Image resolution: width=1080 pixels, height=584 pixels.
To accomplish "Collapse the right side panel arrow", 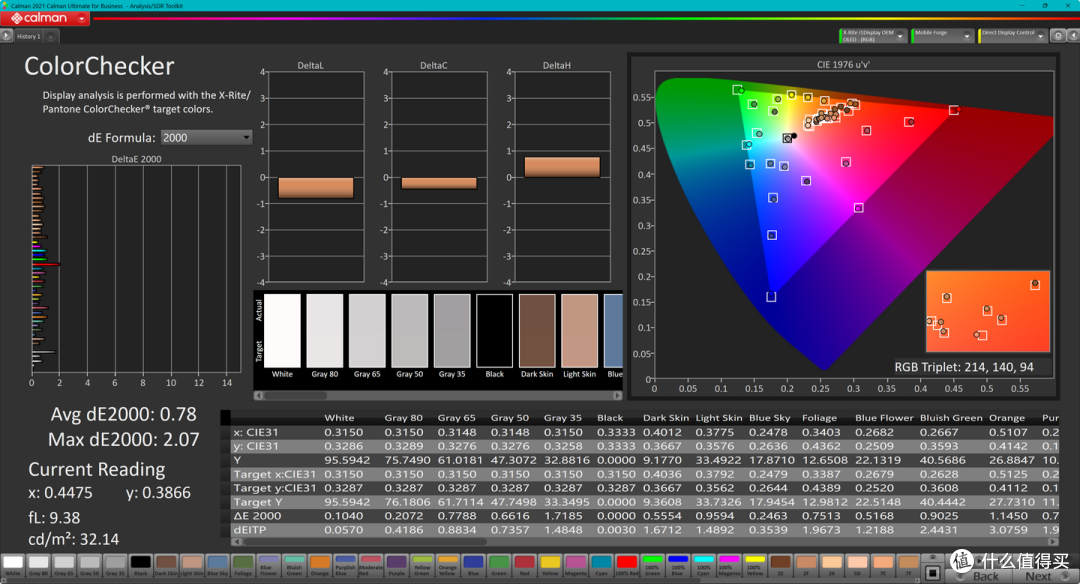I will click(x=1073, y=36).
